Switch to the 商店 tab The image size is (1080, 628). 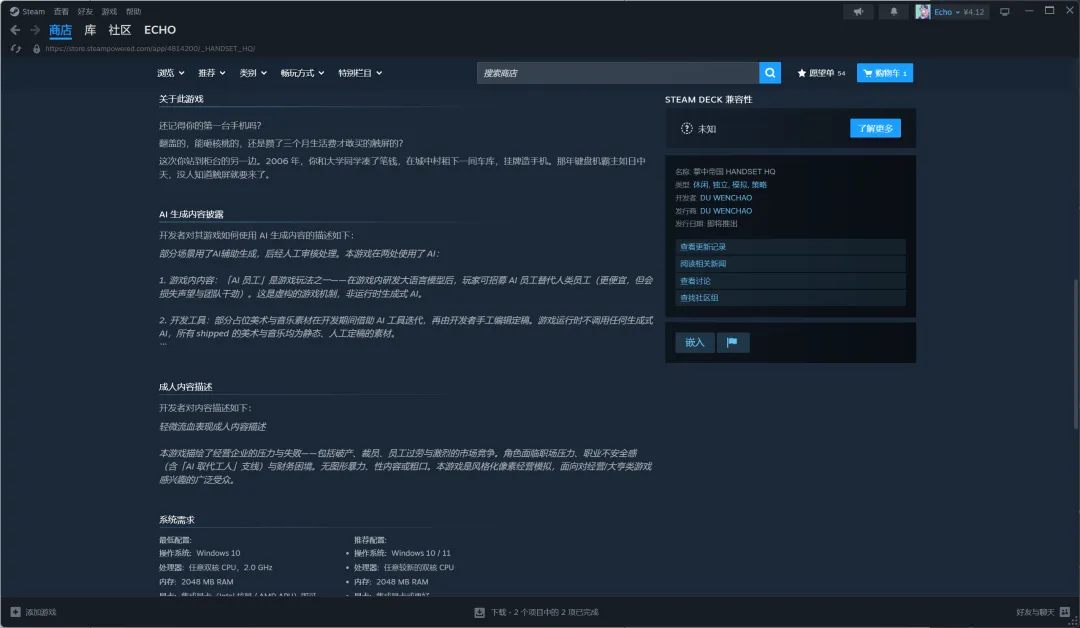pos(60,30)
